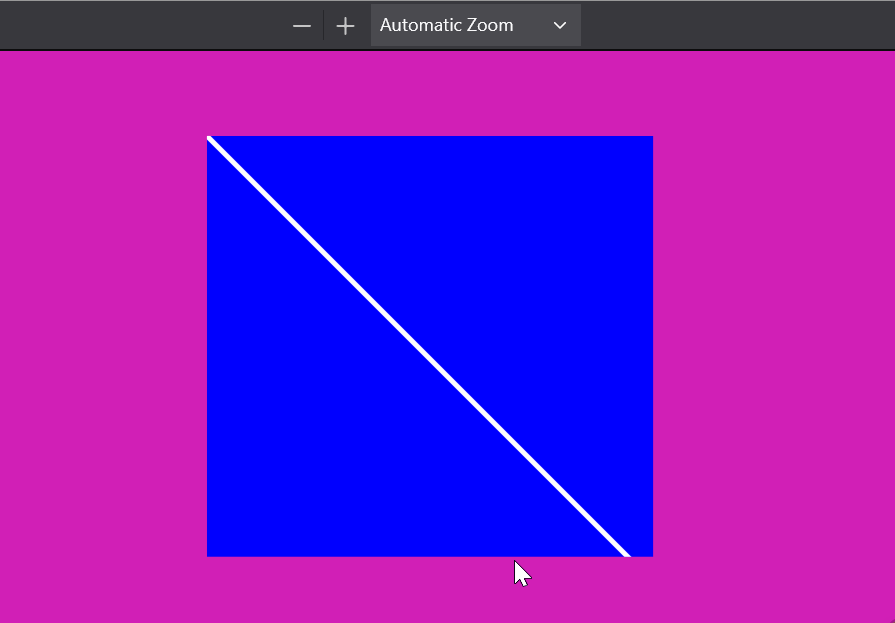
Task: Click the magenta background left of blue square
Action: pyautogui.click(x=103, y=343)
